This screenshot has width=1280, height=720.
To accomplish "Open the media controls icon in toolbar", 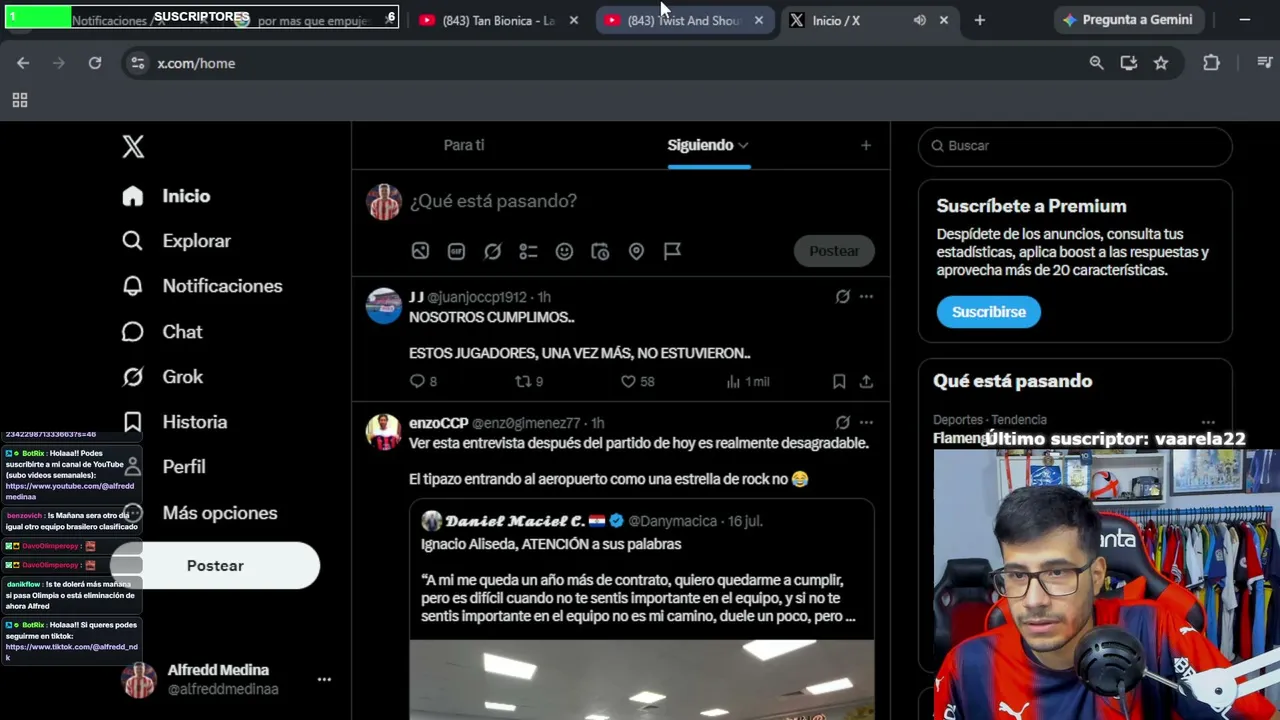I will (x=1264, y=63).
